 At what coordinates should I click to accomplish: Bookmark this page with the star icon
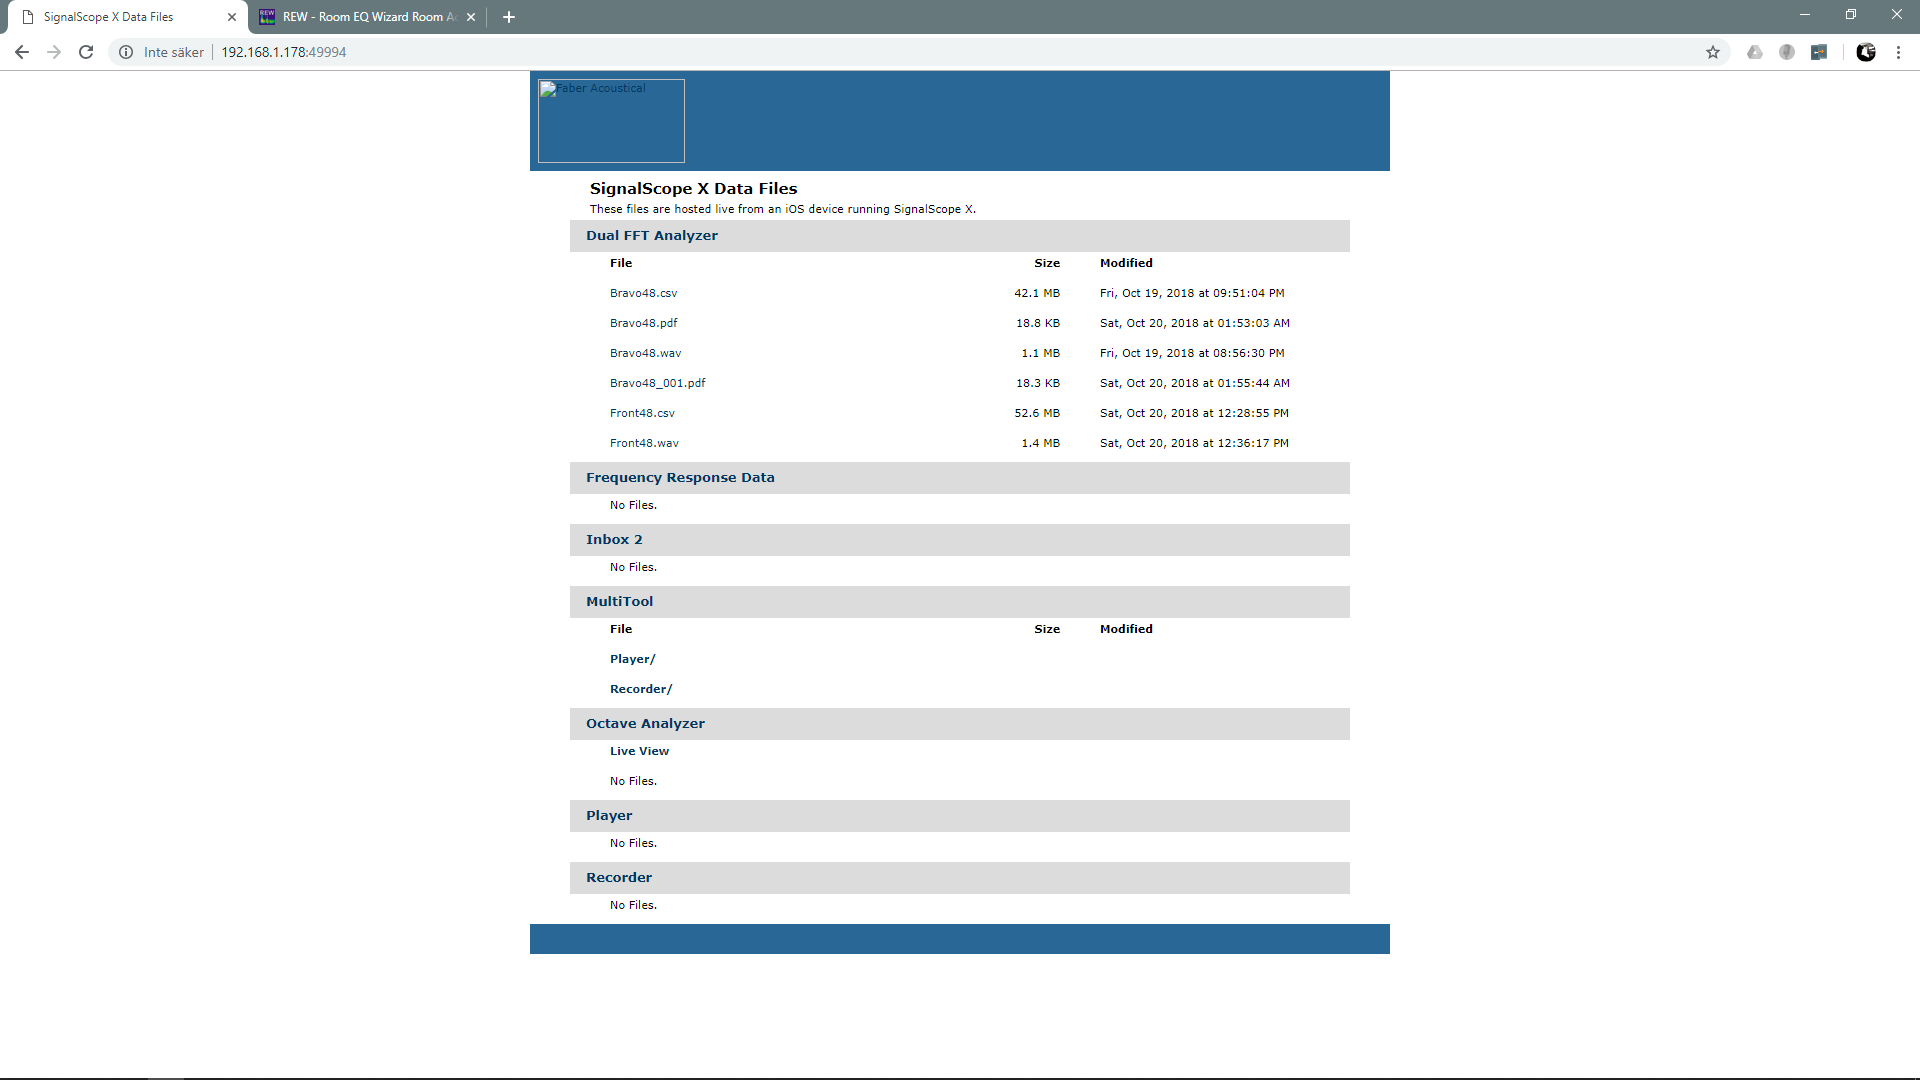tap(1713, 52)
